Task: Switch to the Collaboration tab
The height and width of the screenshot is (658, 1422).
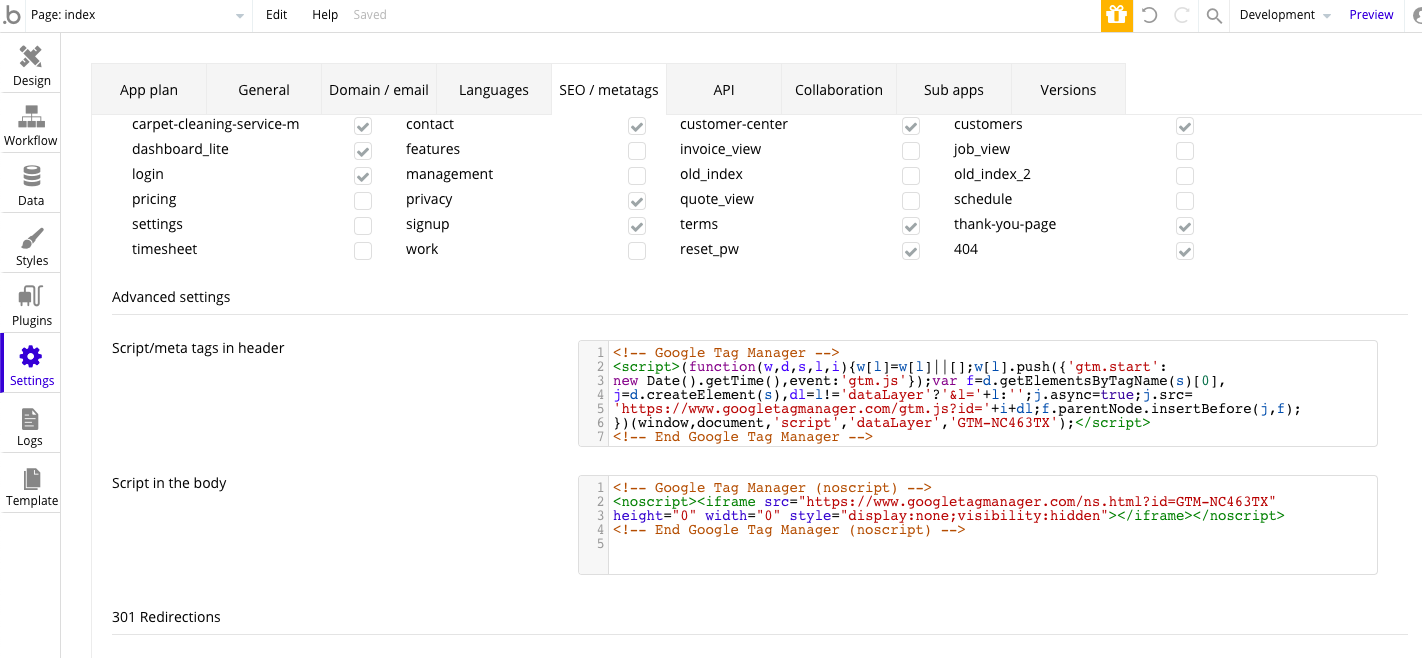Action: (839, 90)
